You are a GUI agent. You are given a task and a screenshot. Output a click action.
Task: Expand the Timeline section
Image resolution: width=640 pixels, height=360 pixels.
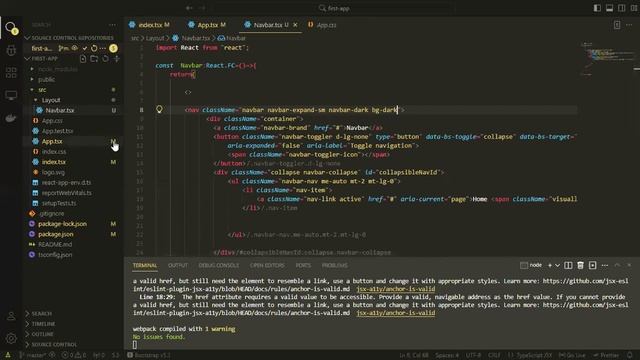click(40, 324)
